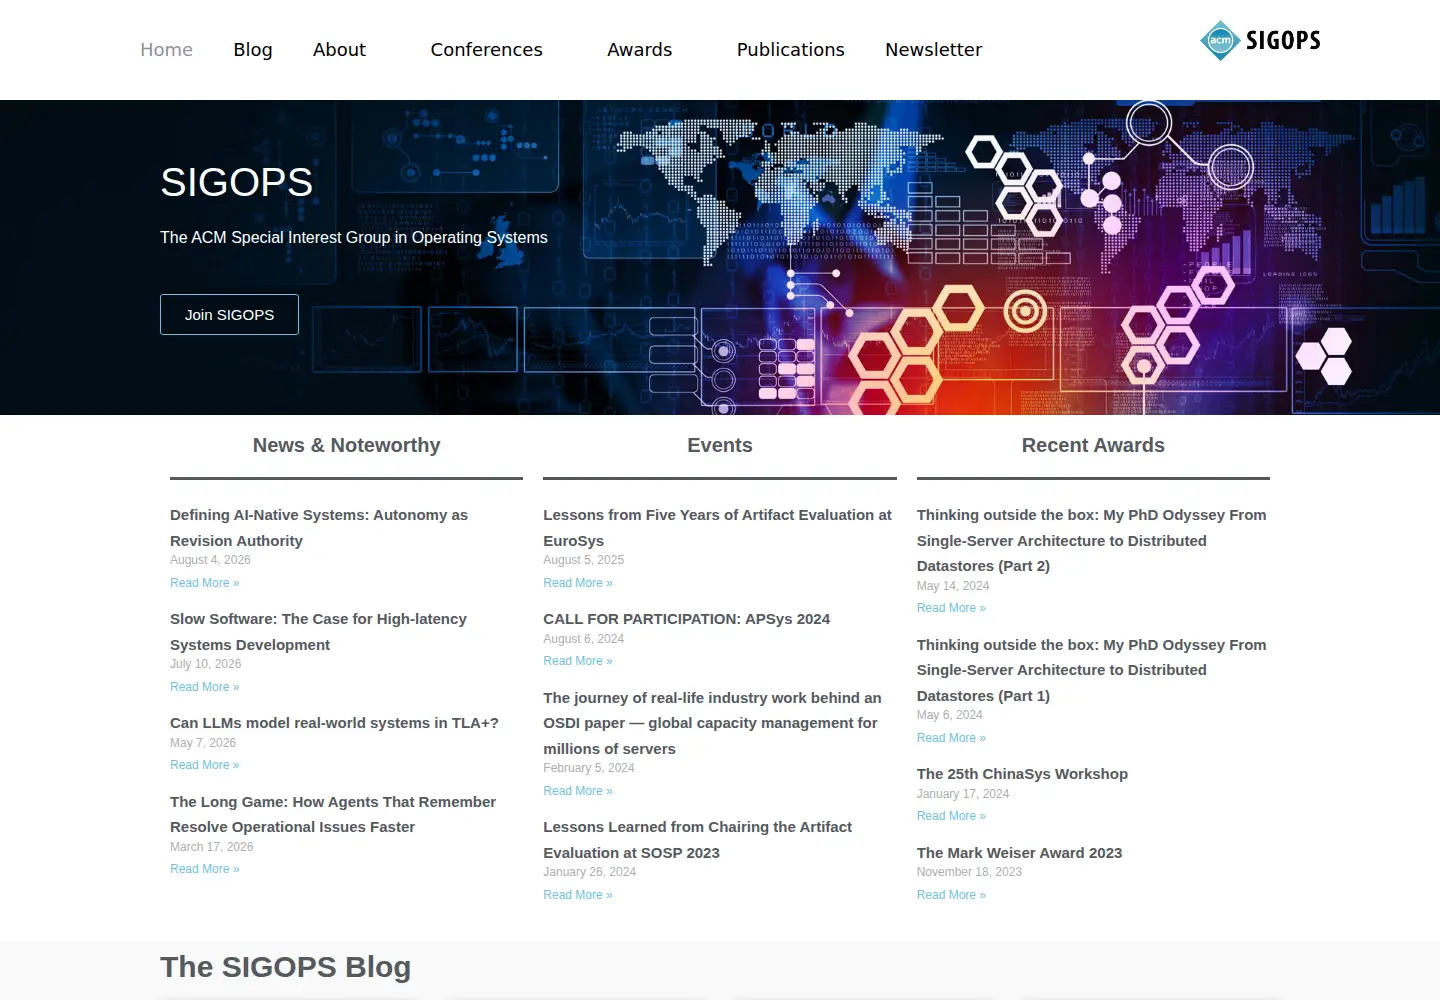Open 'Lessons from Five Years of Artifact Evaluation'
This screenshot has width=1440, height=1000.
717,528
